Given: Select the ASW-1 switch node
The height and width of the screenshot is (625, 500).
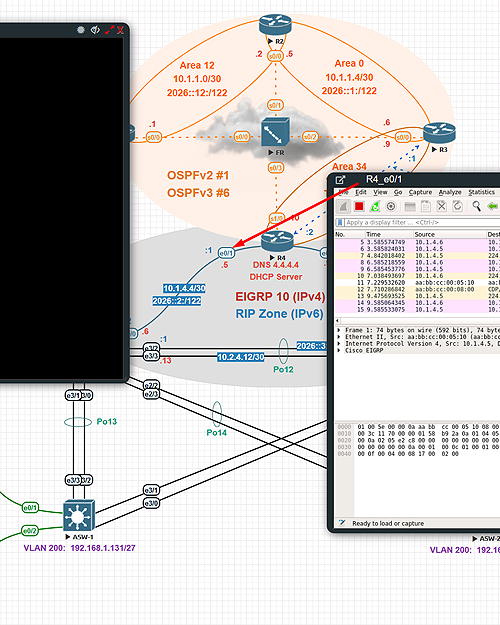Looking at the screenshot, I should pyautogui.click(x=79, y=516).
